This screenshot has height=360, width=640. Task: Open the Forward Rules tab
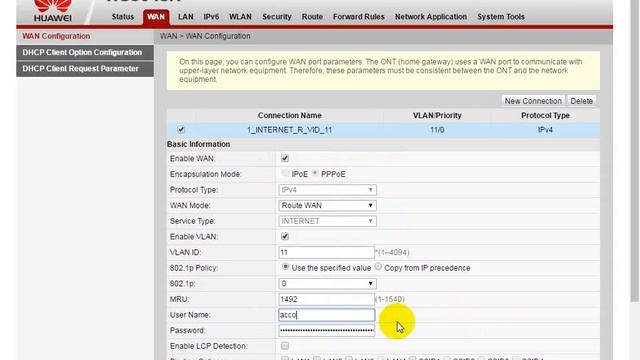click(358, 17)
